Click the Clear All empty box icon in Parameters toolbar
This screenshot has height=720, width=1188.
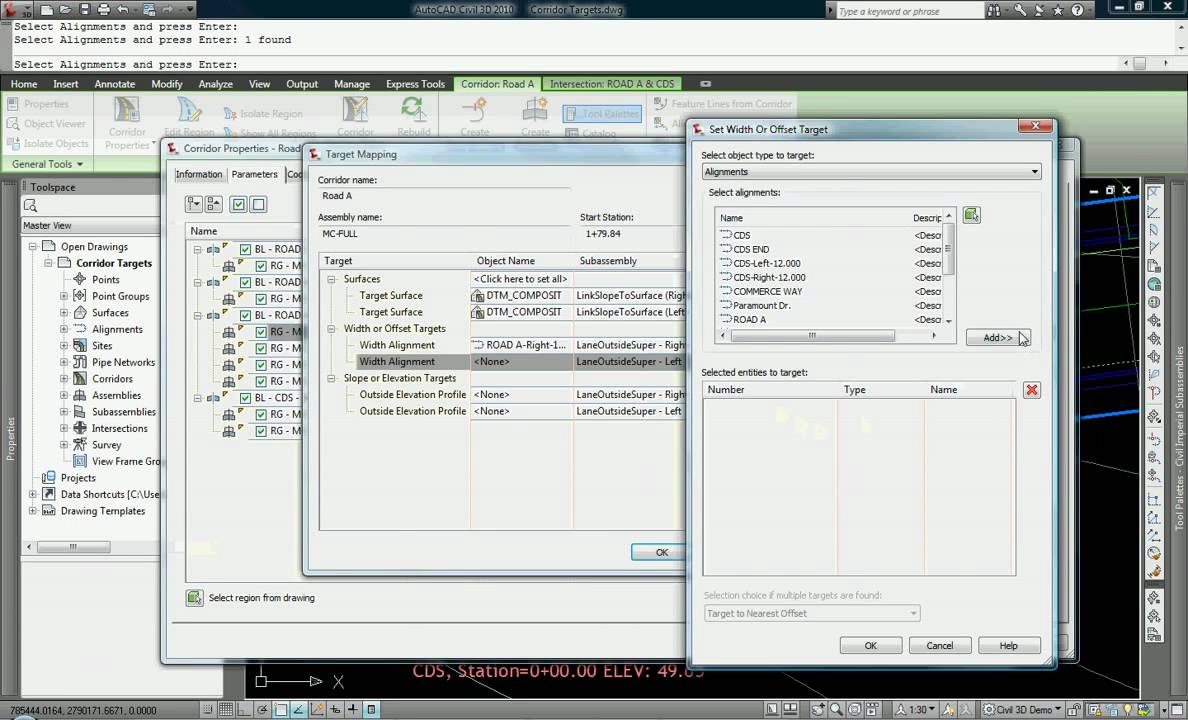click(258, 204)
